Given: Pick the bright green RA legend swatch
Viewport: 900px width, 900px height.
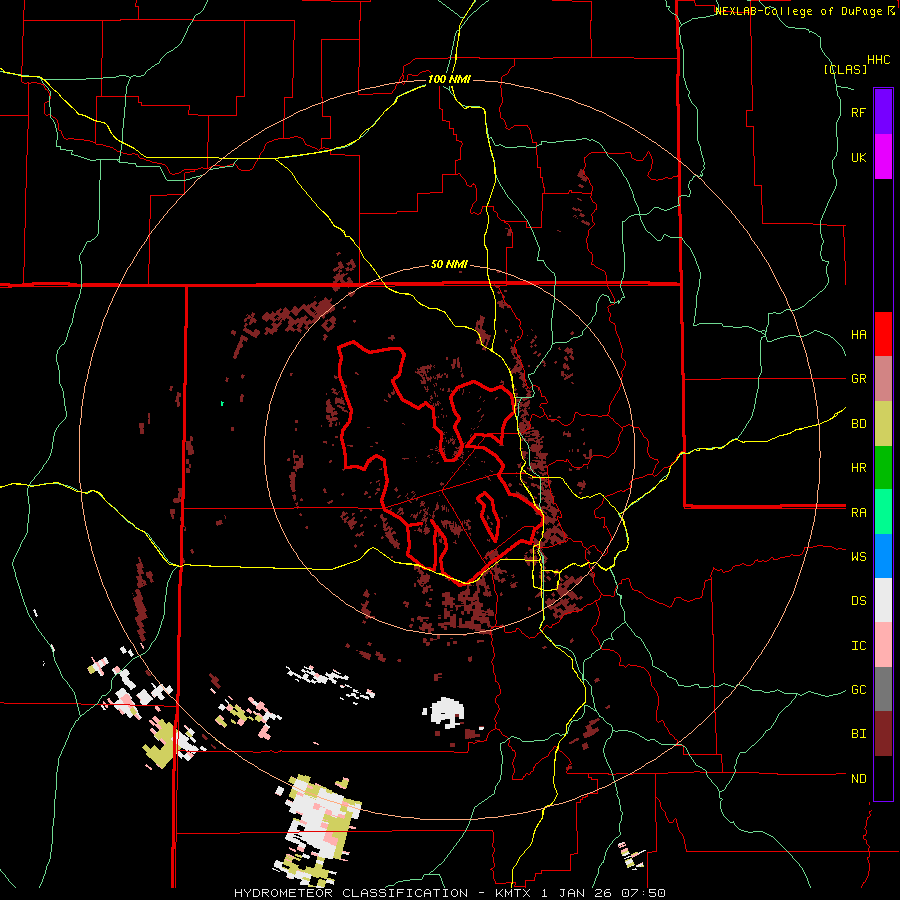Looking at the screenshot, I should pos(883,512).
